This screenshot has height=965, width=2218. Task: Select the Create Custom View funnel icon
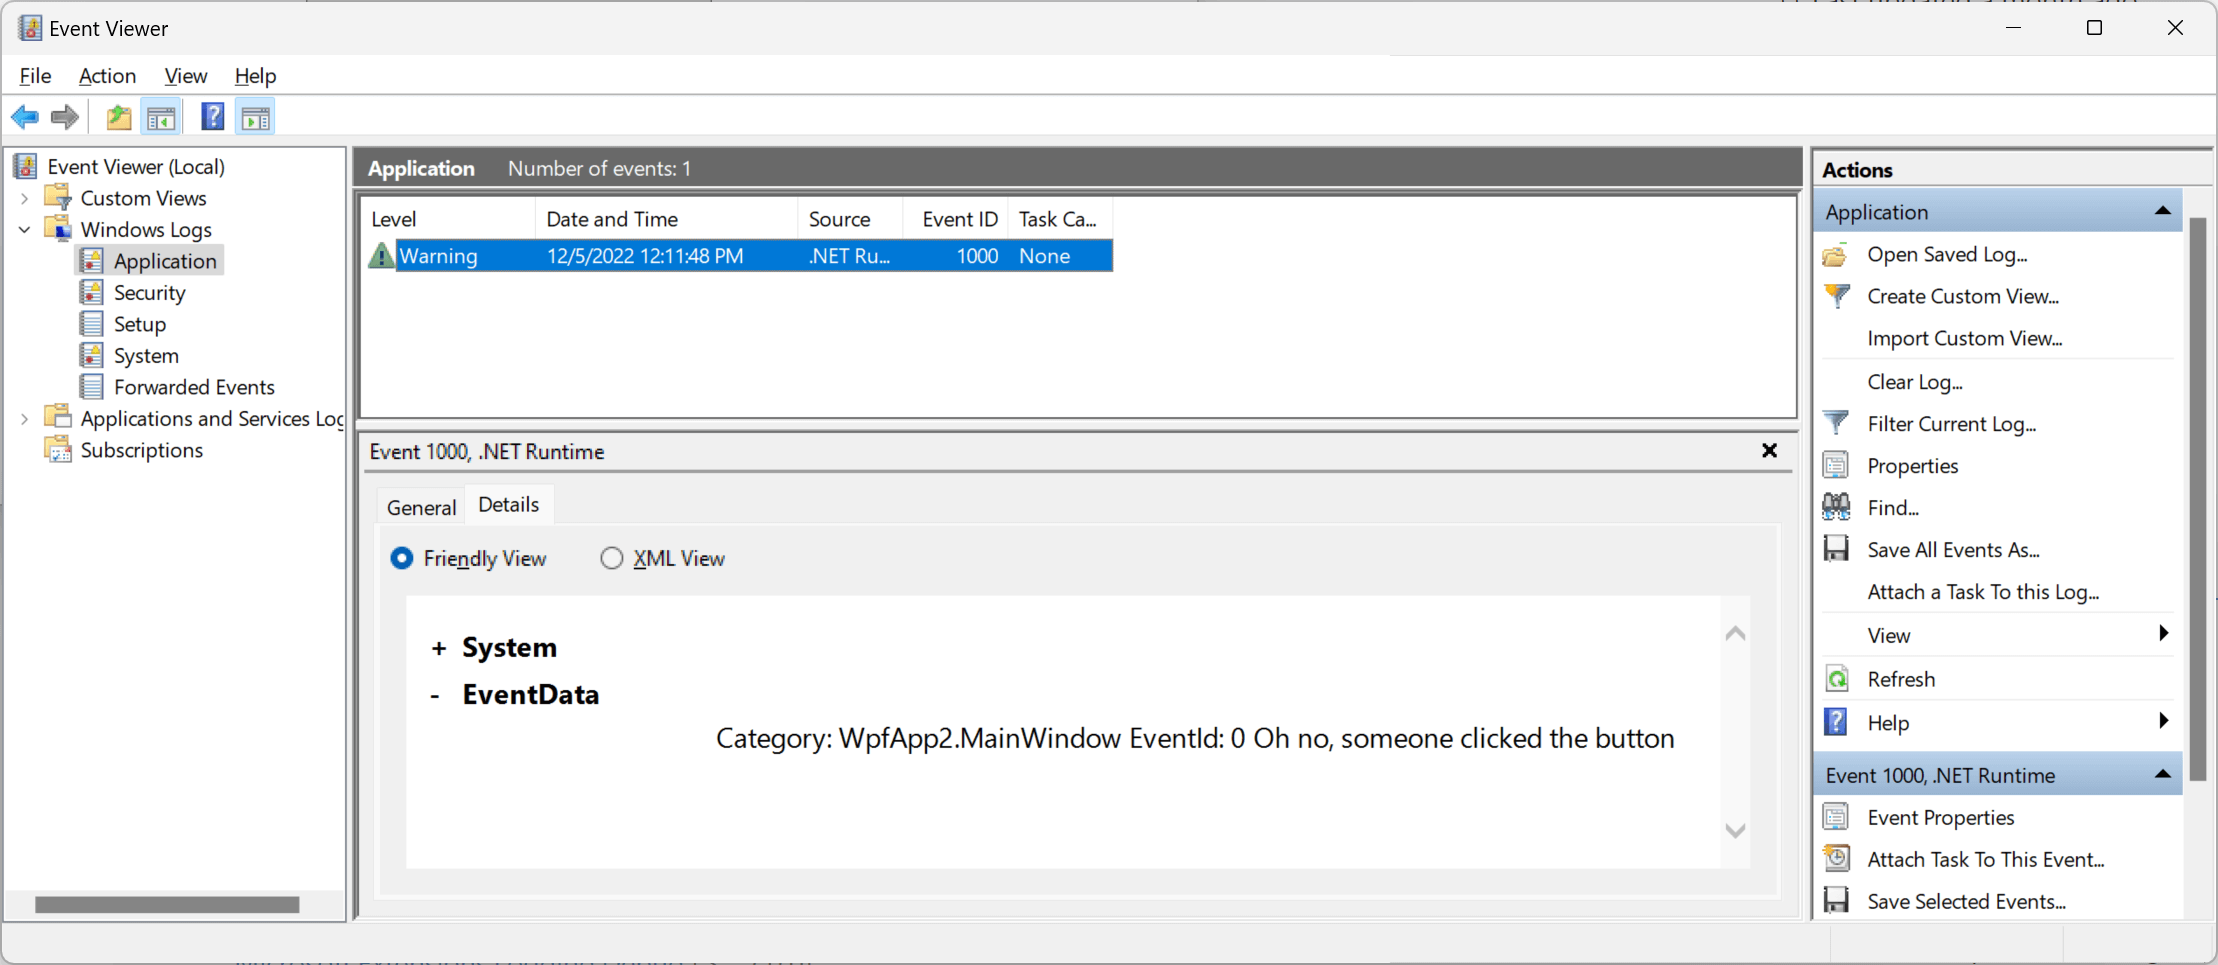1837,296
